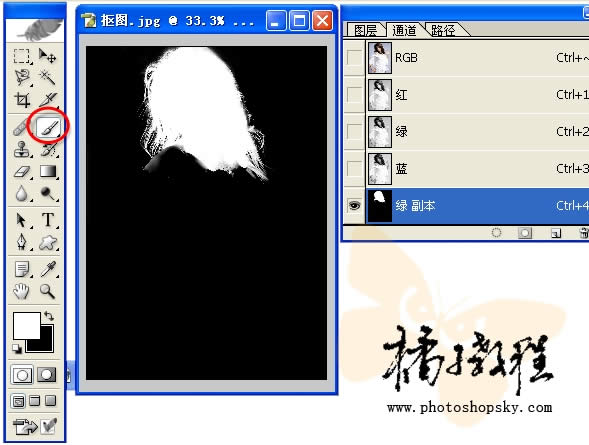
Task: Save selection as channel
Action: 525,233
